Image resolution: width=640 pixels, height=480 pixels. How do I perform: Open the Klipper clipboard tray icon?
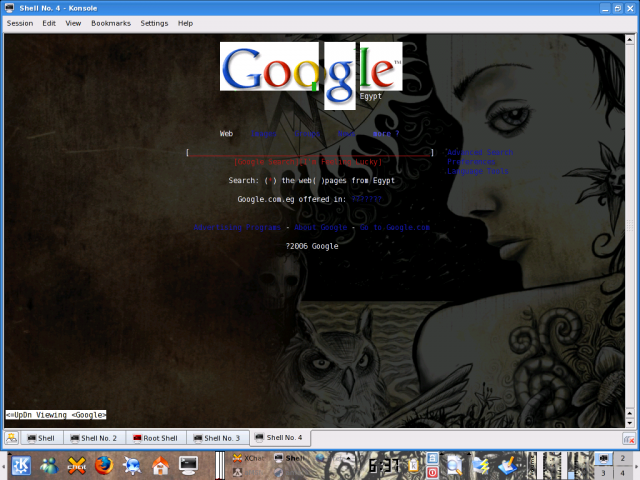tap(413, 465)
